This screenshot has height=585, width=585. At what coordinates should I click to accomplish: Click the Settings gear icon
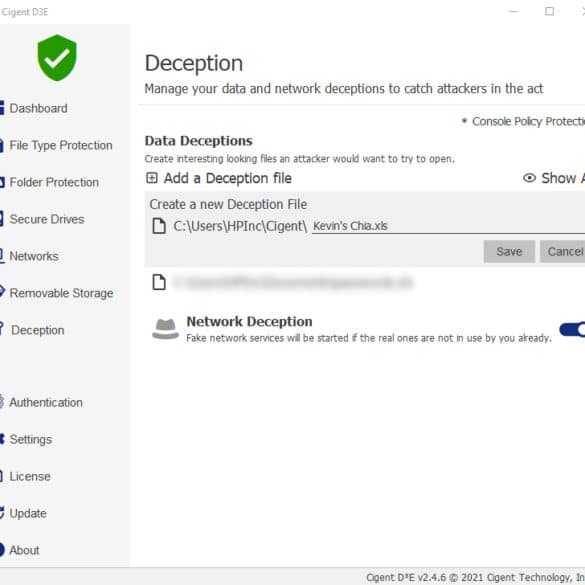[2, 439]
